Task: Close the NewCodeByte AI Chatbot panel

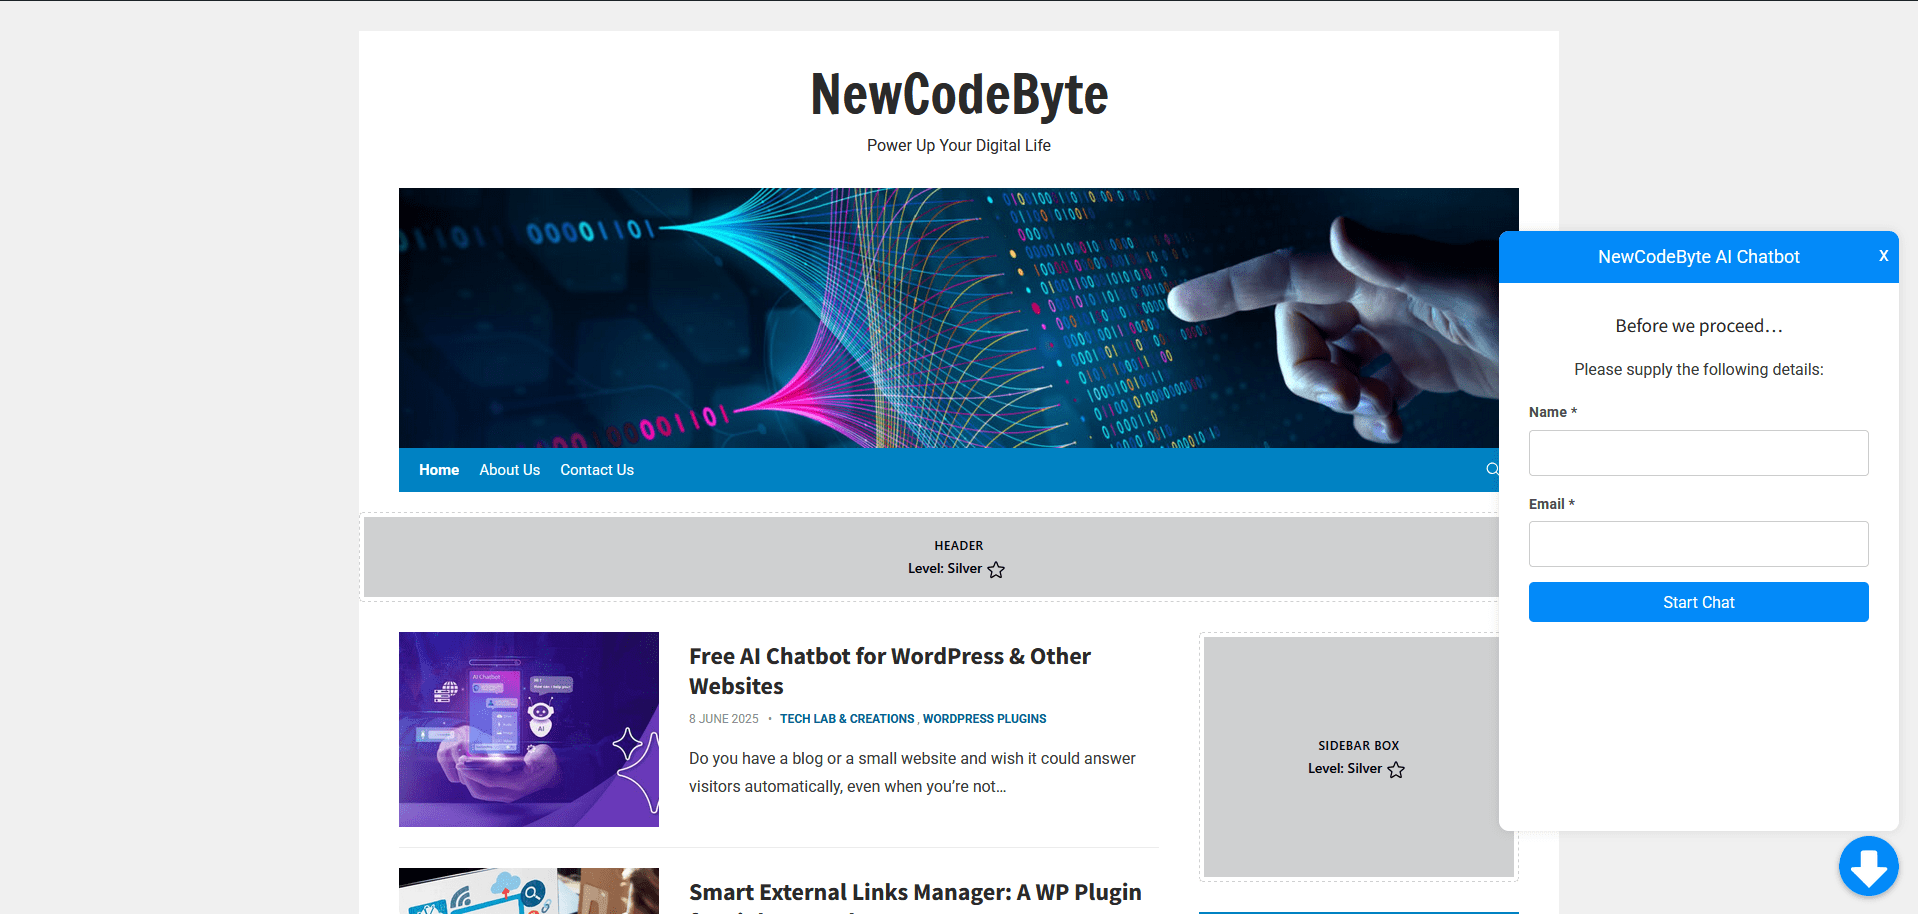Action: [x=1883, y=256]
